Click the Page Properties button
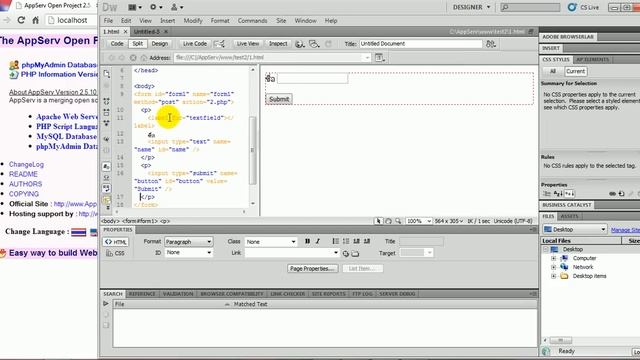This screenshot has height=360, width=640. point(312,269)
